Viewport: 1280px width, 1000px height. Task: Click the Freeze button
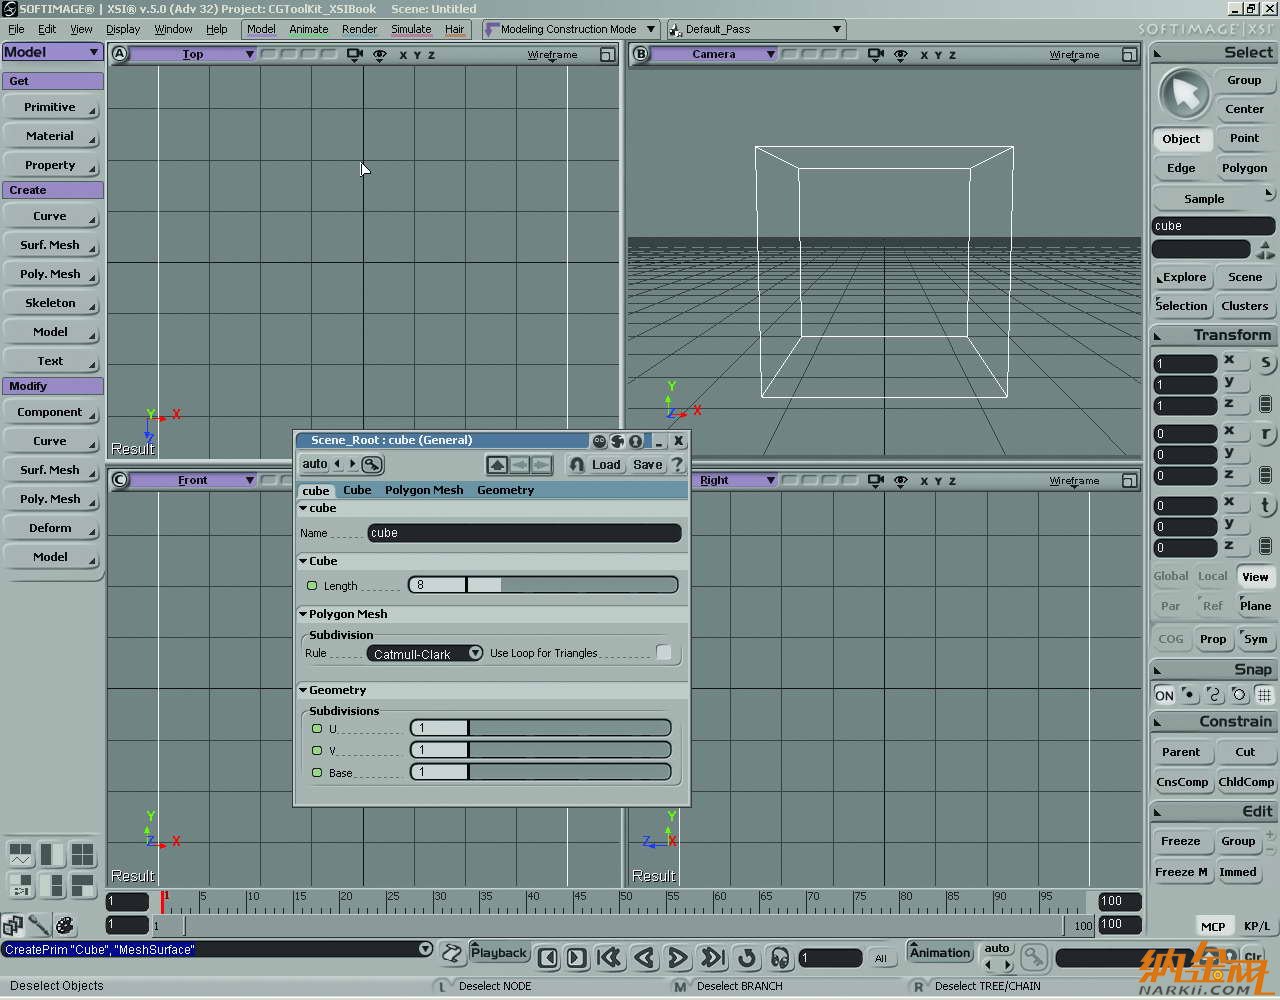pyautogui.click(x=1181, y=841)
